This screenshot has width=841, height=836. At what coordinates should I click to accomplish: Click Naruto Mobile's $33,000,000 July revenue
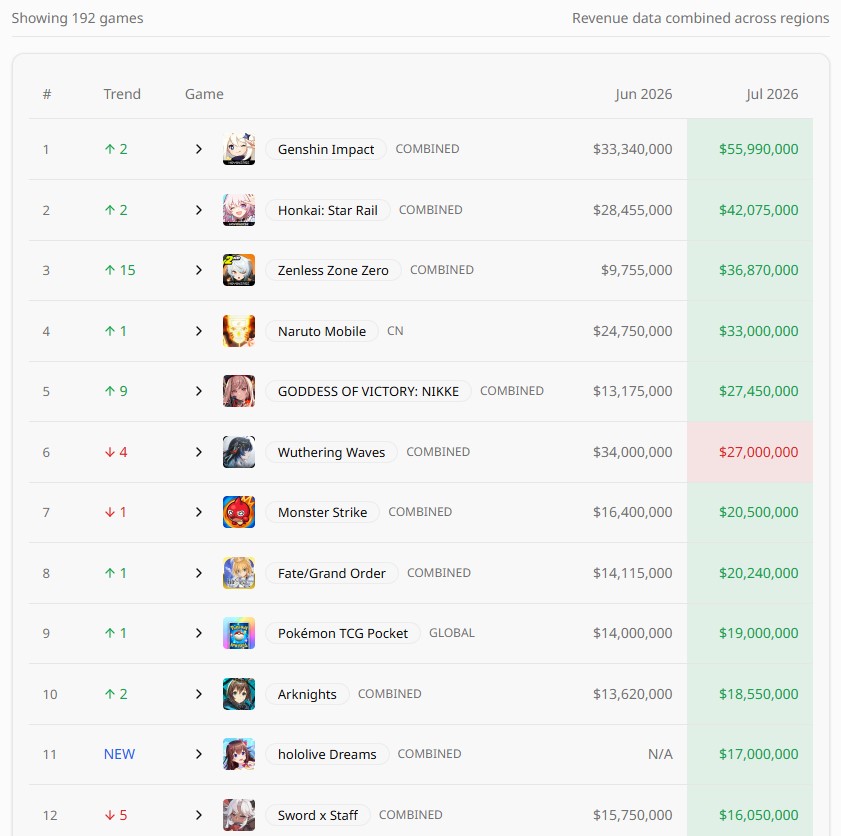click(x=758, y=331)
